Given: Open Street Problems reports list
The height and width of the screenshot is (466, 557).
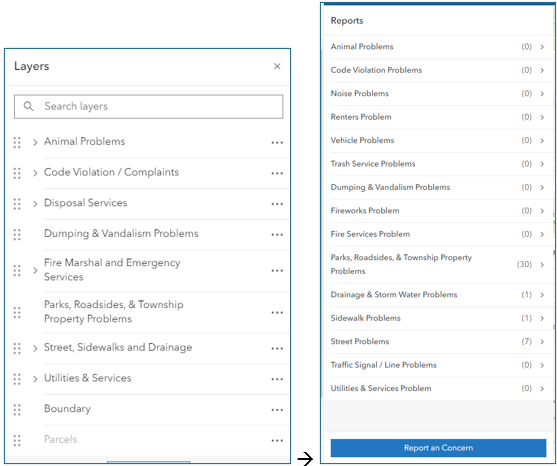Looking at the screenshot, I should [438, 342].
